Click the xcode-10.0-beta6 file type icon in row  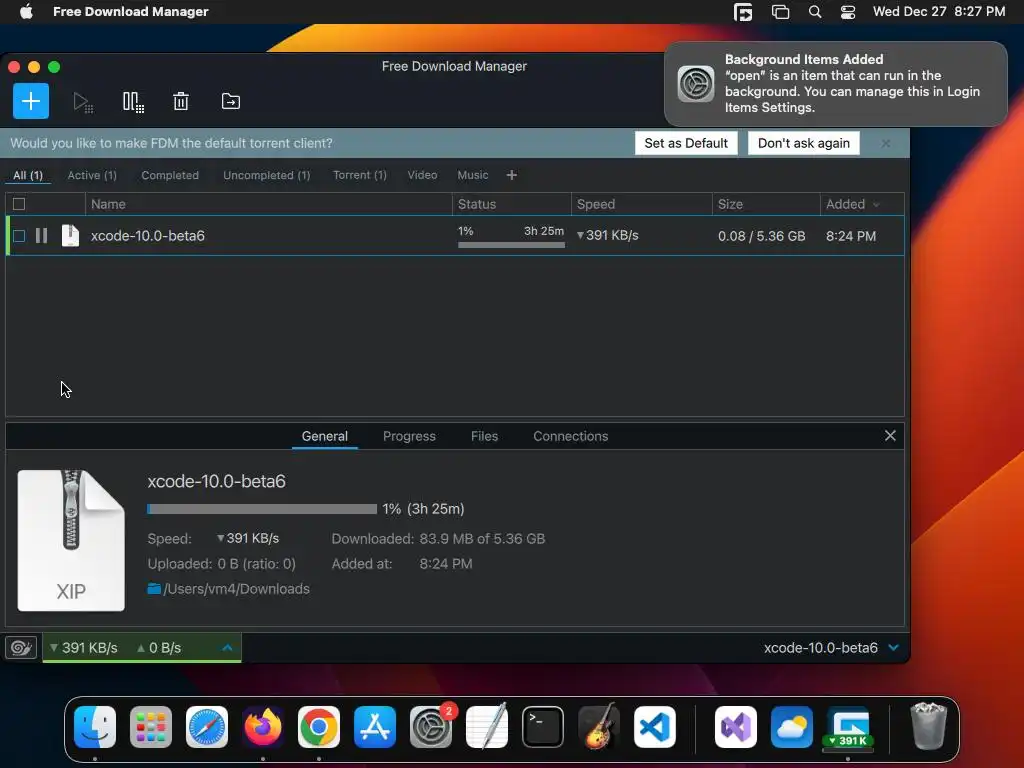[70, 236]
